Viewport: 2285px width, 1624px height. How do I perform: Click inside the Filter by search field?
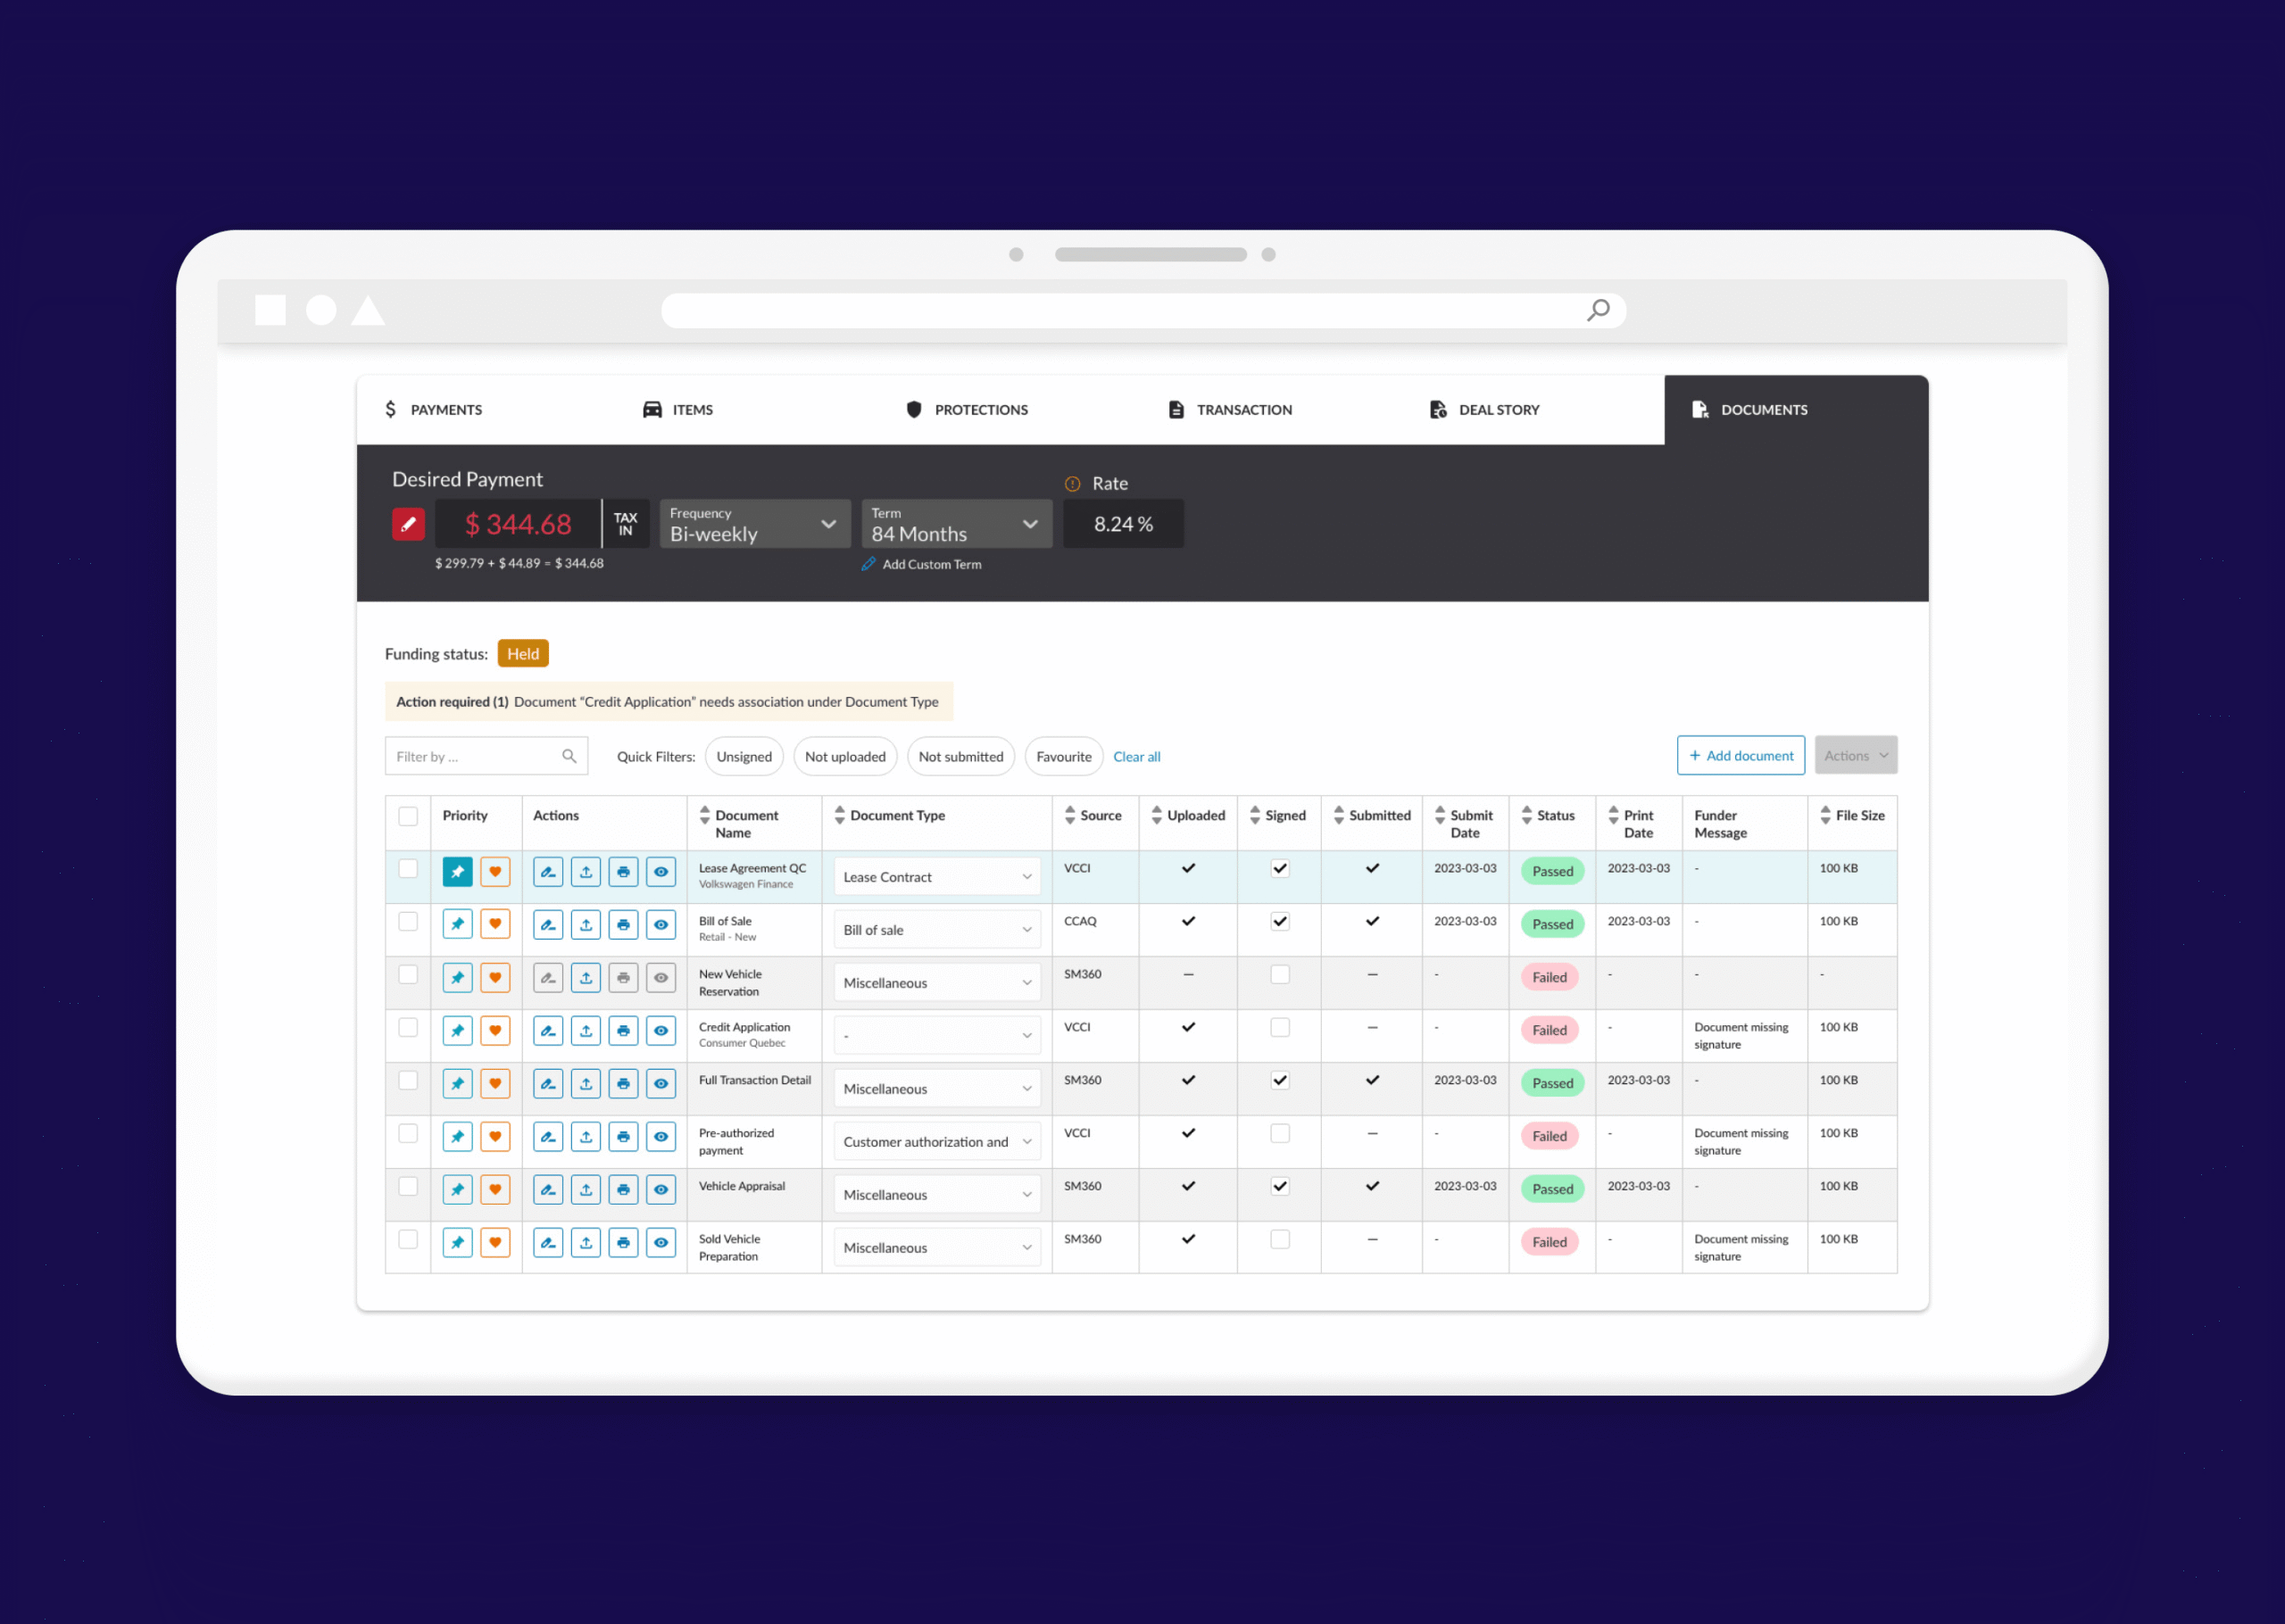point(470,756)
